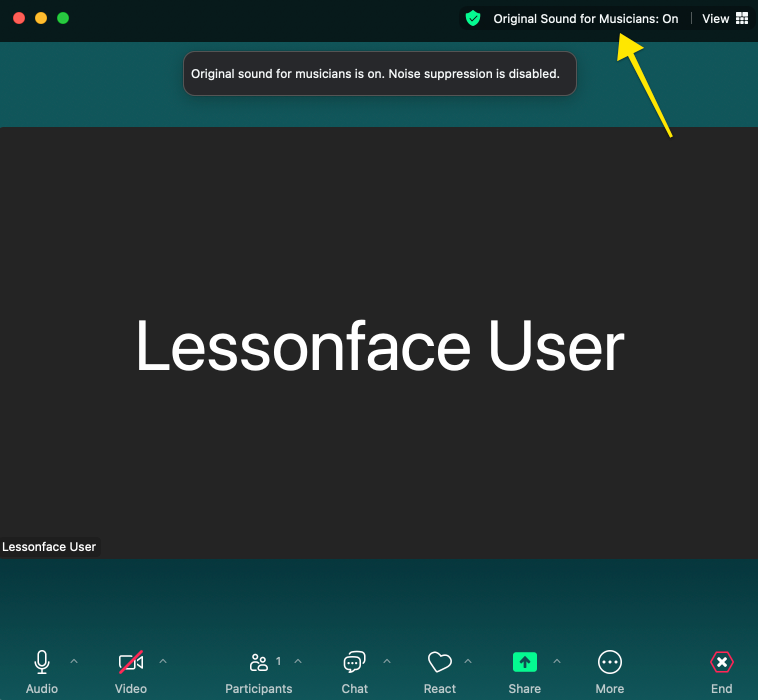
Task: Open the More options ellipsis icon
Action: click(609, 663)
